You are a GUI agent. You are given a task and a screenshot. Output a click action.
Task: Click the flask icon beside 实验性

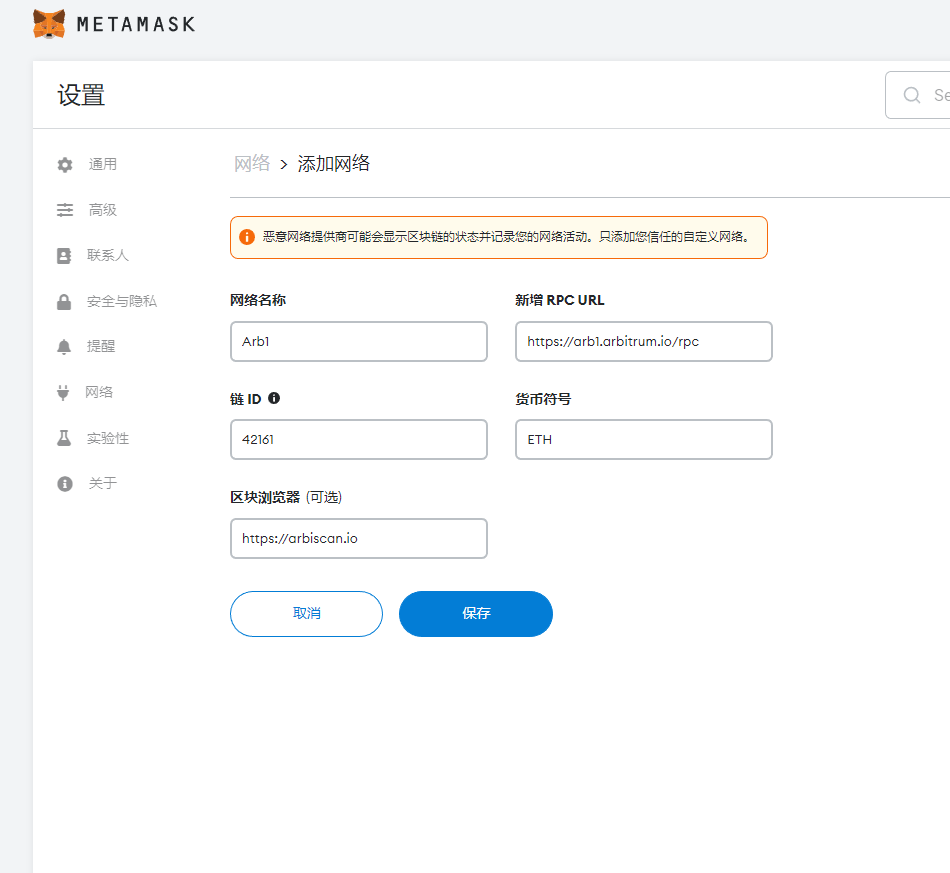[x=64, y=438]
